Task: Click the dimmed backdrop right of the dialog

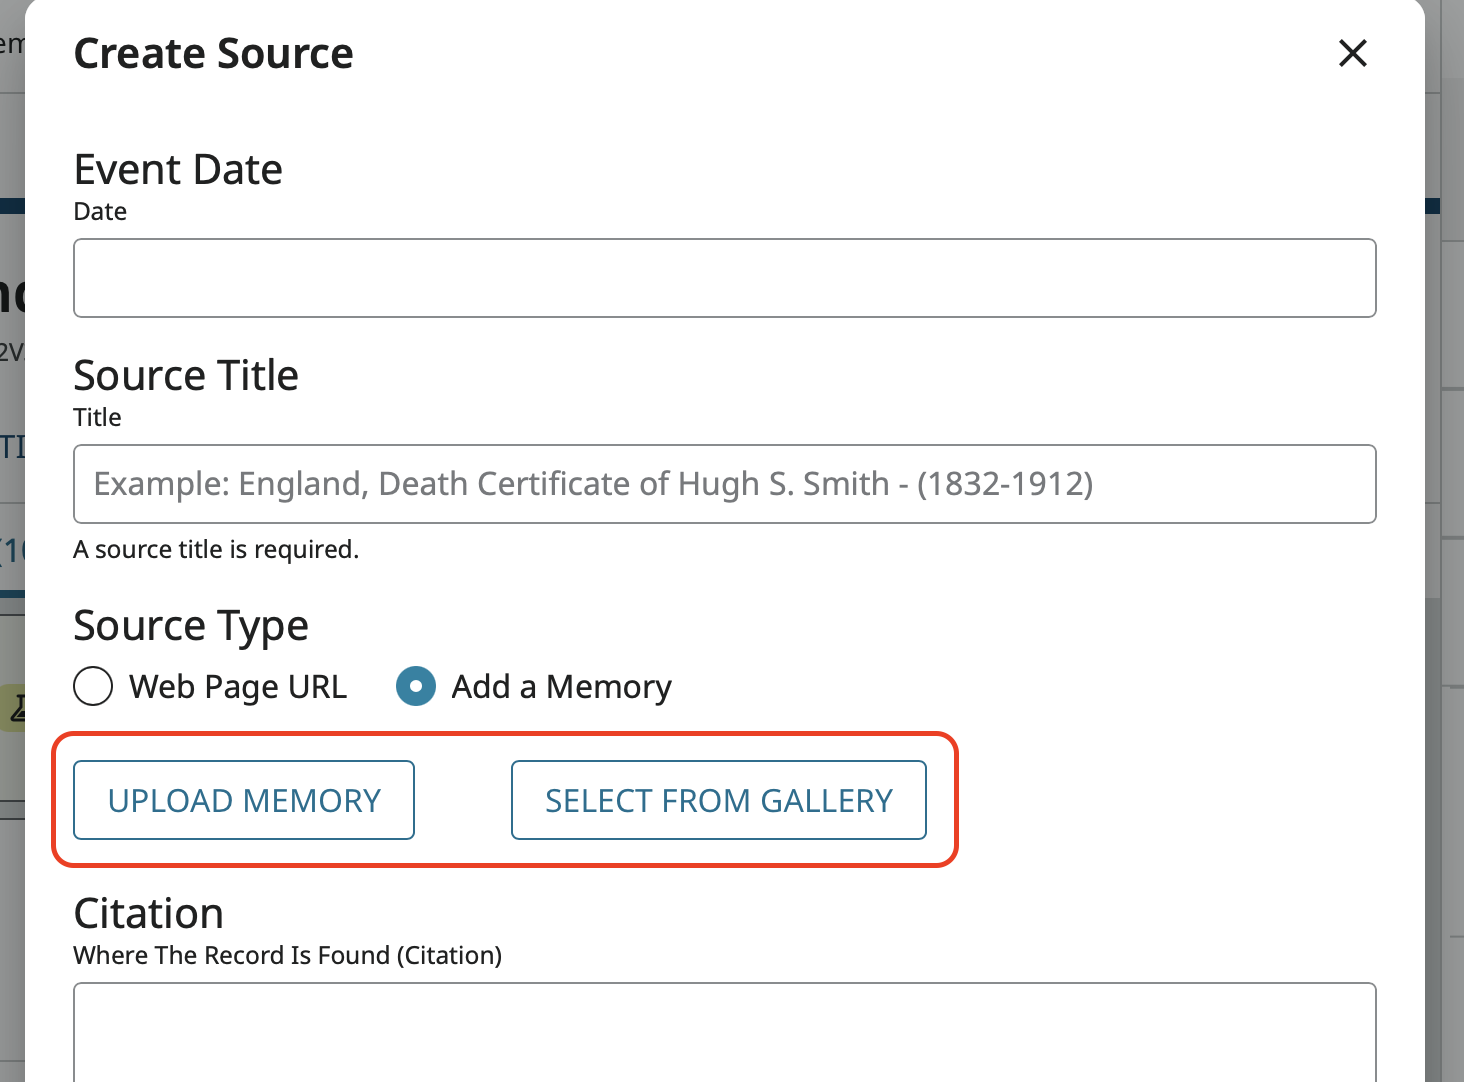Action: [x=1445, y=500]
